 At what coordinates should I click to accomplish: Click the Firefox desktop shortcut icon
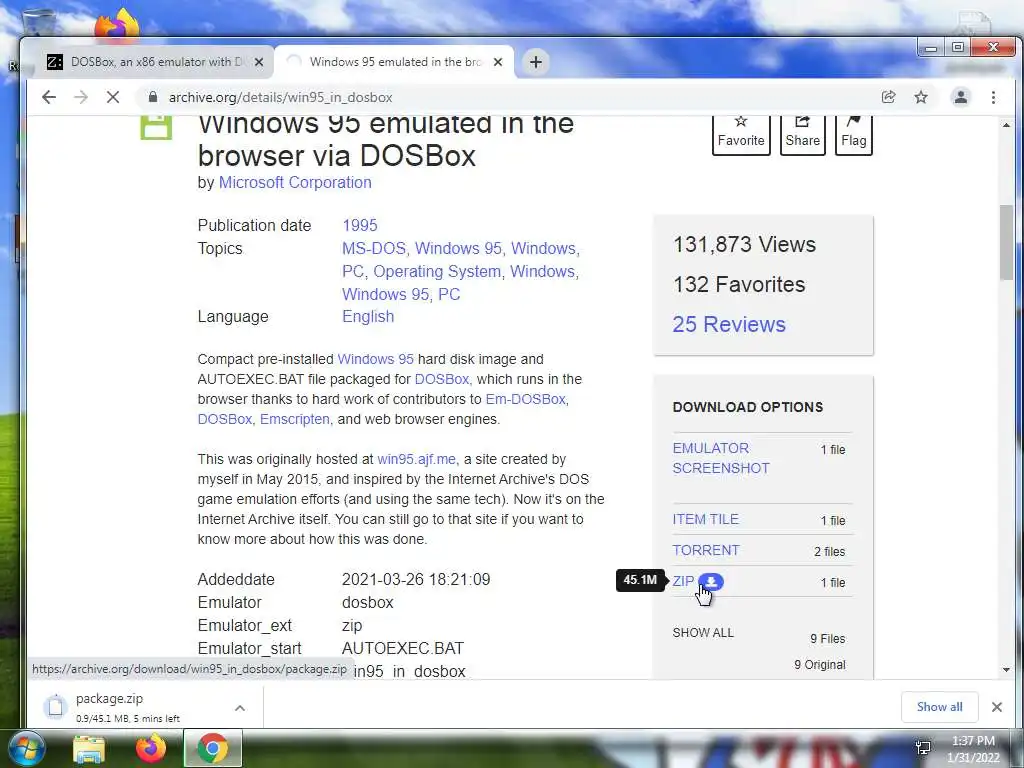click(x=116, y=25)
